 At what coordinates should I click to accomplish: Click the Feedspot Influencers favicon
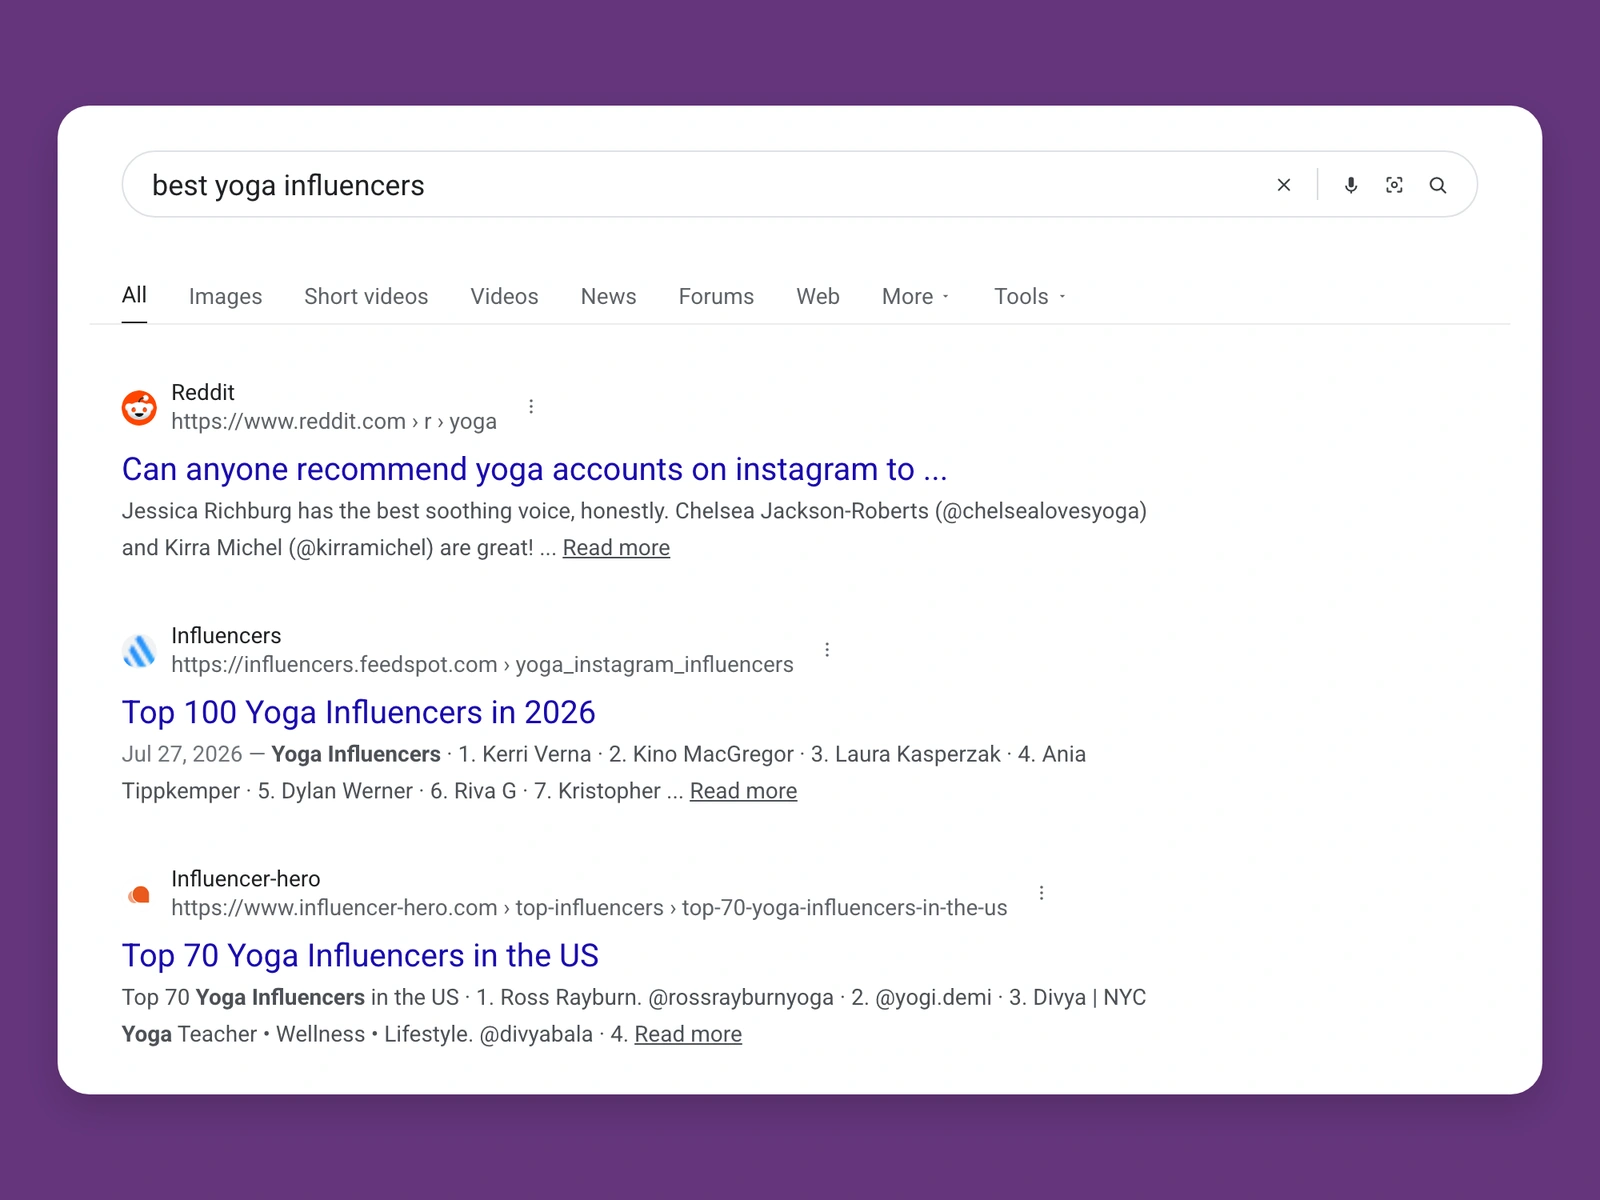pyautogui.click(x=139, y=650)
